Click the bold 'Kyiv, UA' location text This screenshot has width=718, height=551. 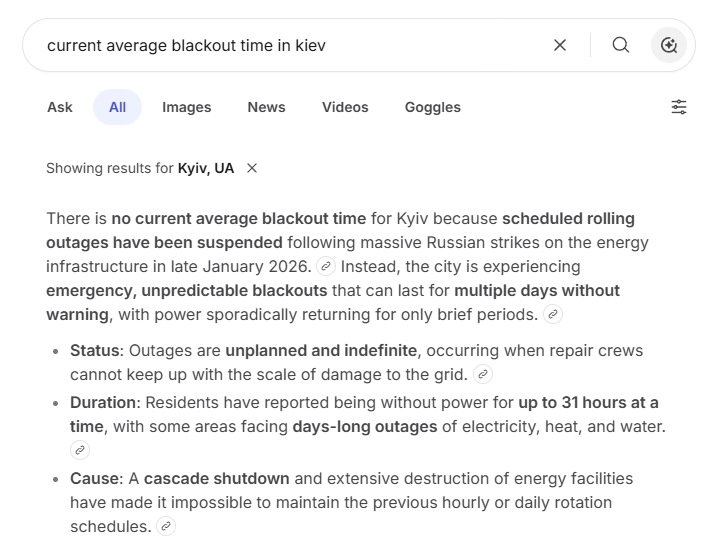pos(206,169)
